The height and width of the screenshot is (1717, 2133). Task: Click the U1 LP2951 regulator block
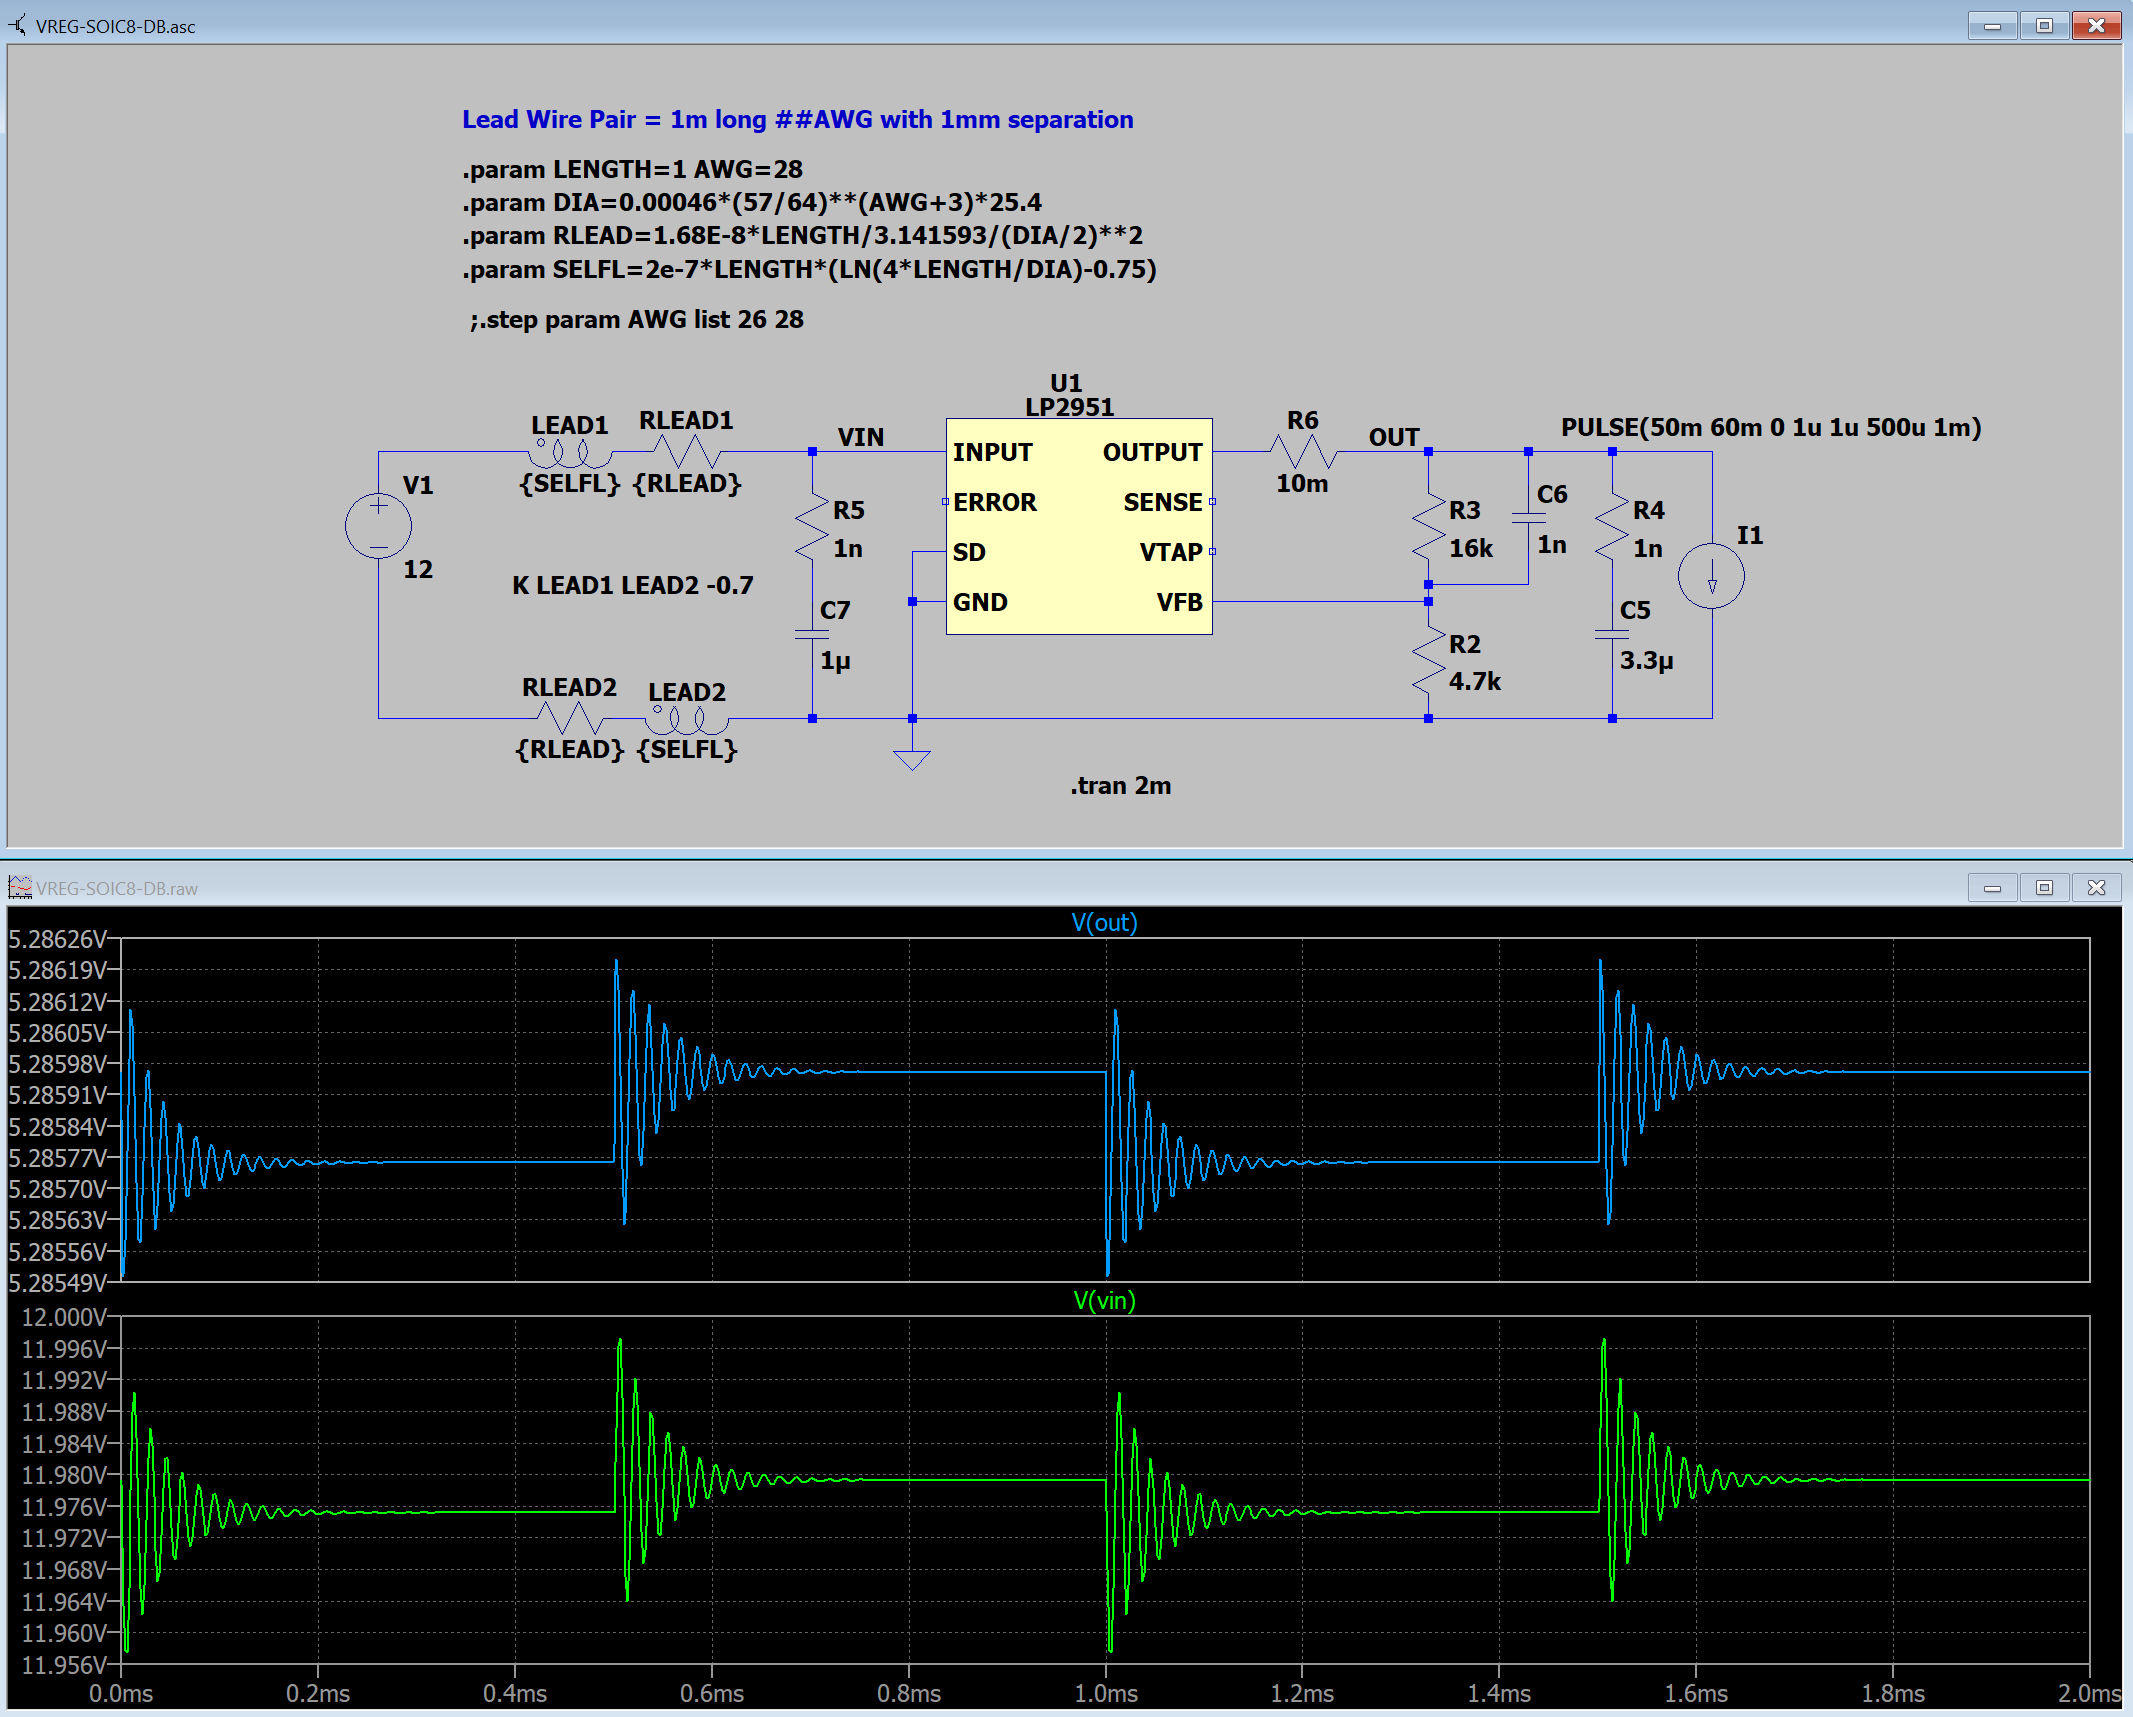point(1078,527)
